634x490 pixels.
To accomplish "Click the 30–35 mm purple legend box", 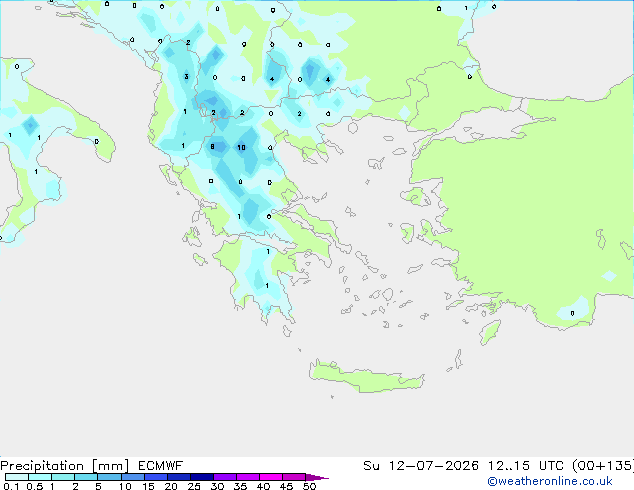I will click(224, 477).
